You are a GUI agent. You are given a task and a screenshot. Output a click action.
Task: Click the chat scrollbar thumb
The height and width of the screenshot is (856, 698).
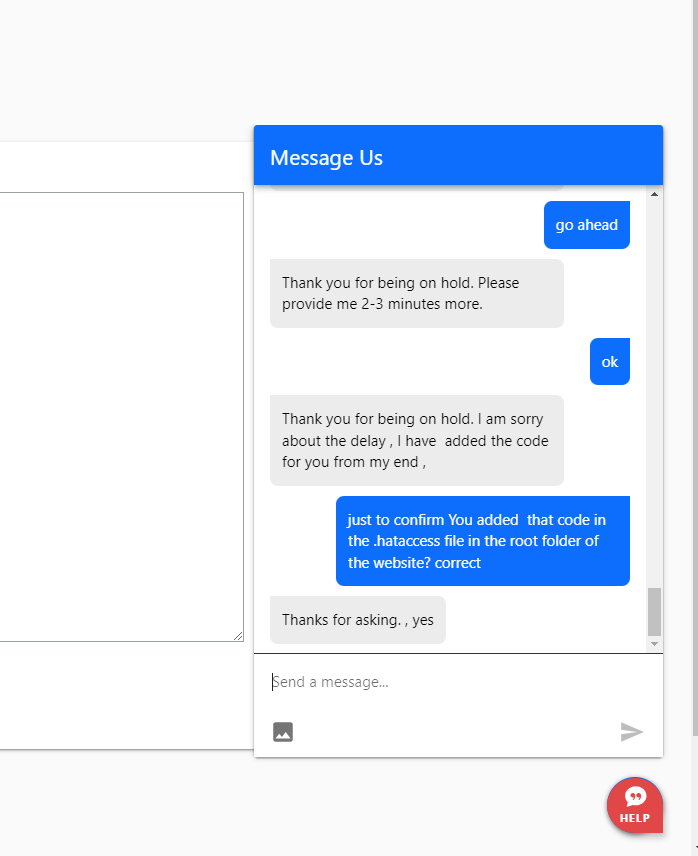[x=654, y=612]
